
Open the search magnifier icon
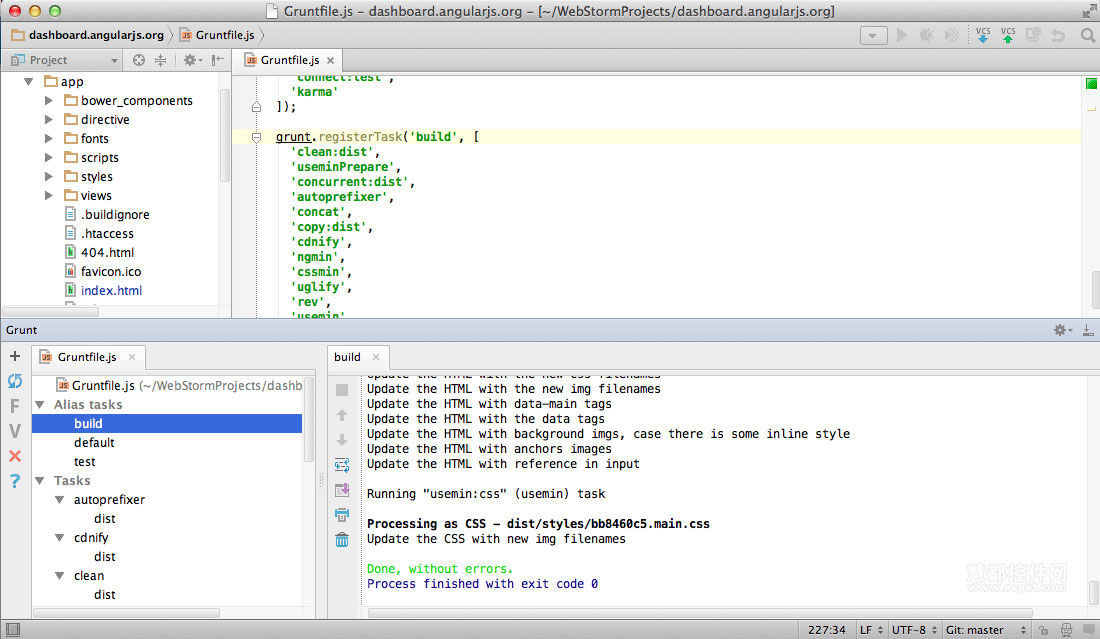(1087, 35)
